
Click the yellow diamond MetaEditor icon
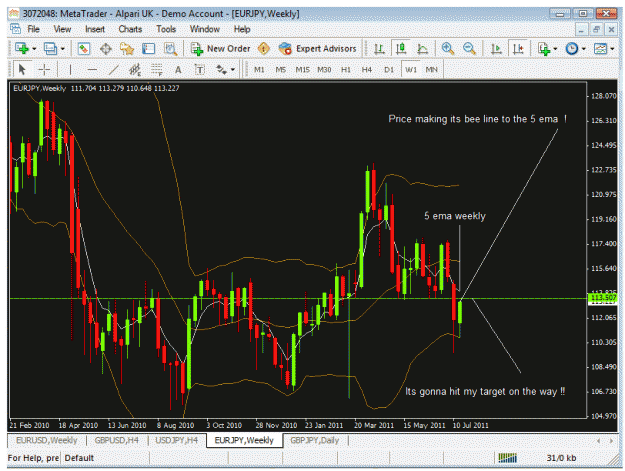pyautogui.click(x=263, y=49)
